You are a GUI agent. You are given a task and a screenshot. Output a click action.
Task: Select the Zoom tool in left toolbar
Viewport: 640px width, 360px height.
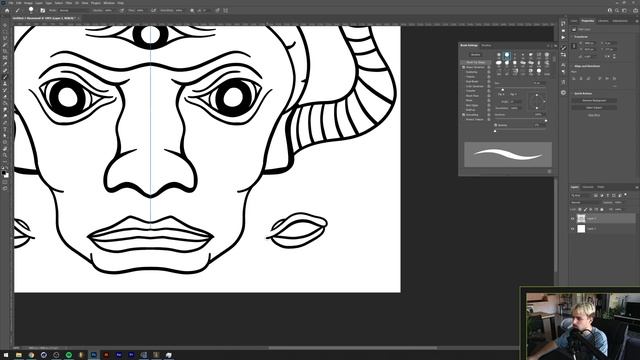5,155
